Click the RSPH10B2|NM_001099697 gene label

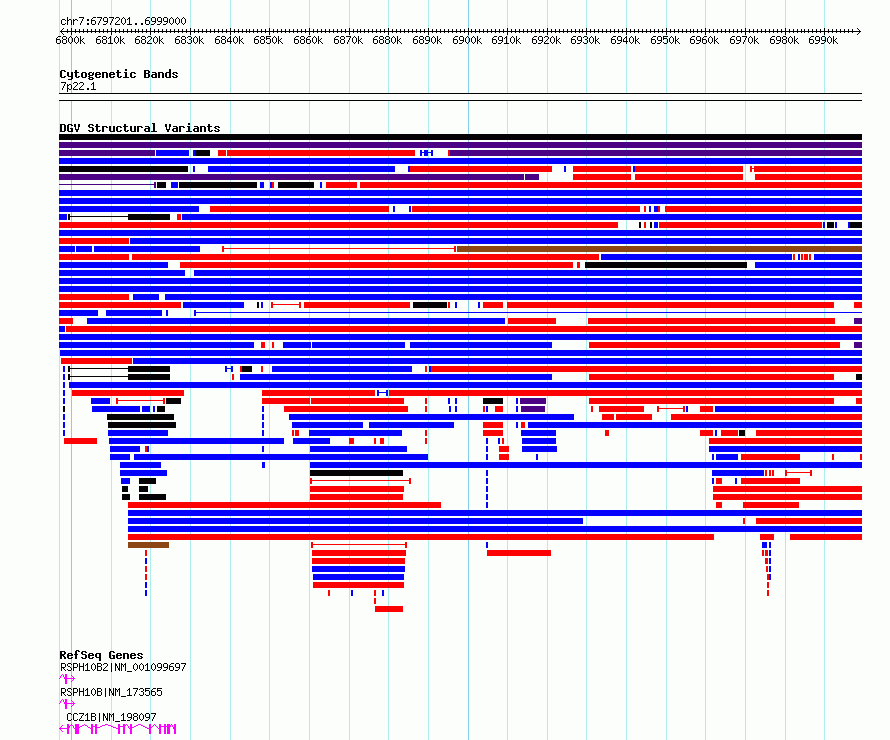[123, 667]
